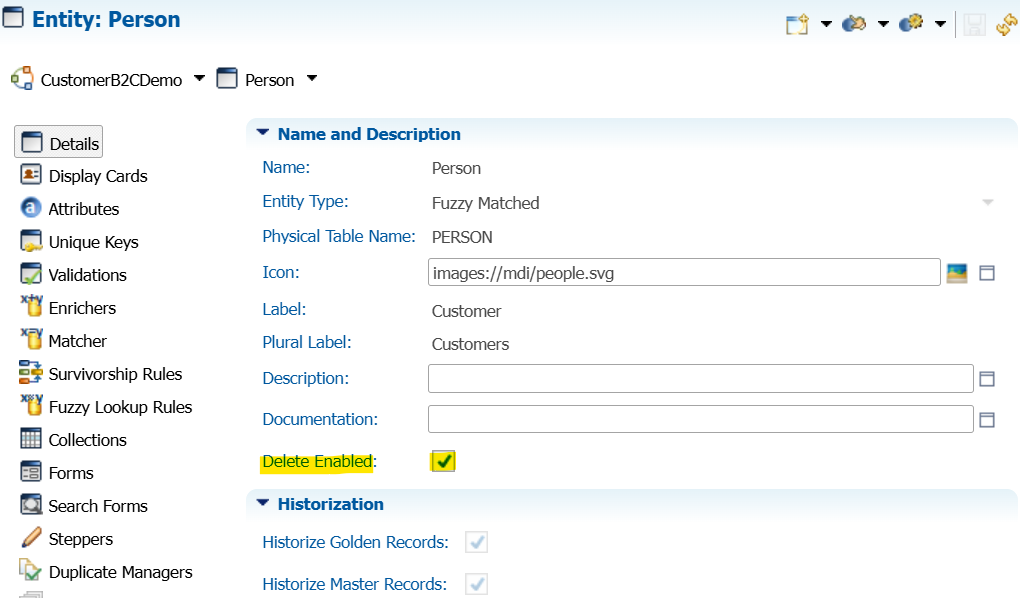
Task: Open the Display Cards icon
Action: pos(31,175)
